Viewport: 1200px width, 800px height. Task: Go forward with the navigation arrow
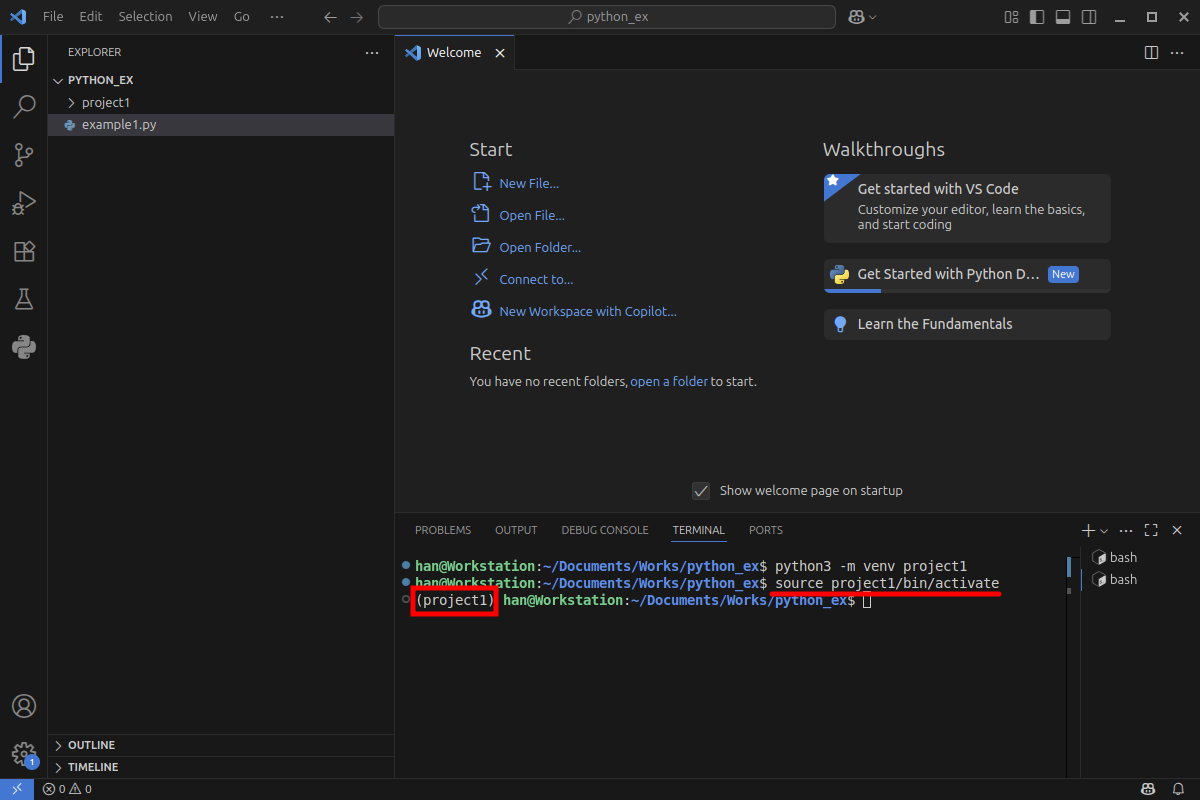coord(356,17)
